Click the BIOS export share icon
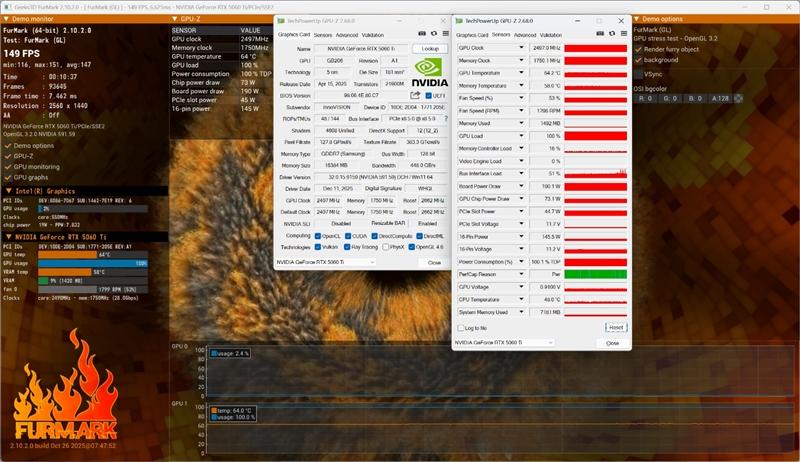The width and height of the screenshot is (800, 462). [415, 95]
